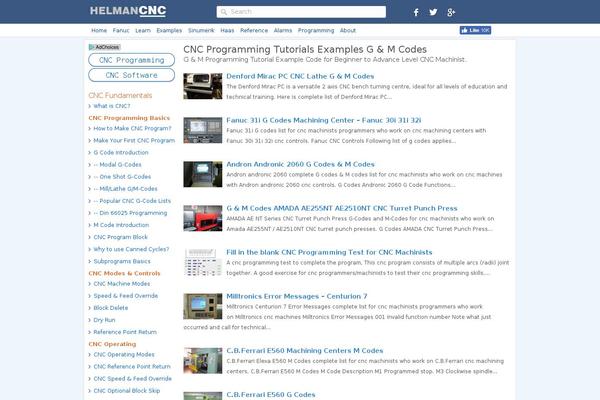The height and width of the screenshot is (400, 600).
Task: Click the search magnifier icon
Action: click(x=224, y=12)
